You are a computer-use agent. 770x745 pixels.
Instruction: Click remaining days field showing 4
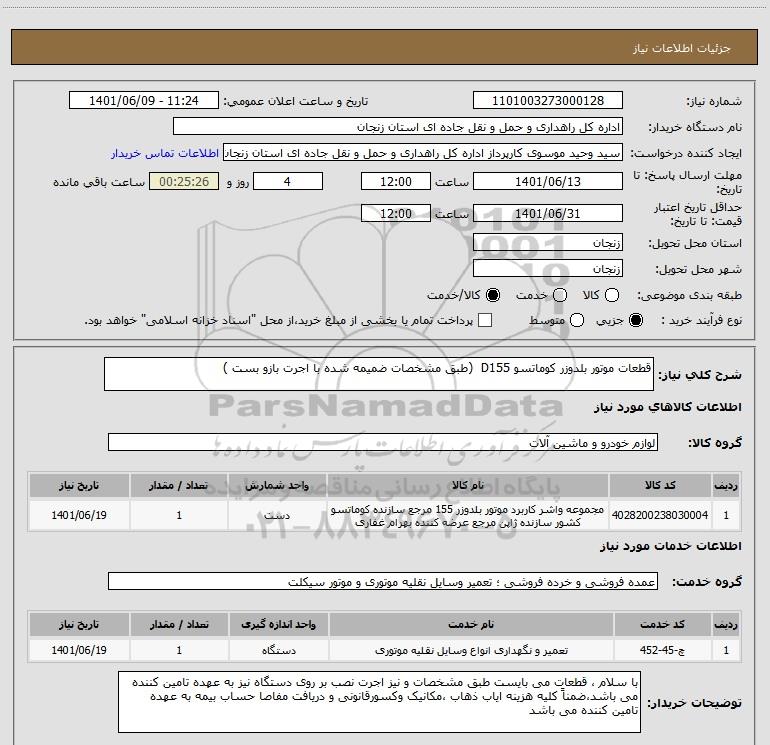tap(288, 181)
